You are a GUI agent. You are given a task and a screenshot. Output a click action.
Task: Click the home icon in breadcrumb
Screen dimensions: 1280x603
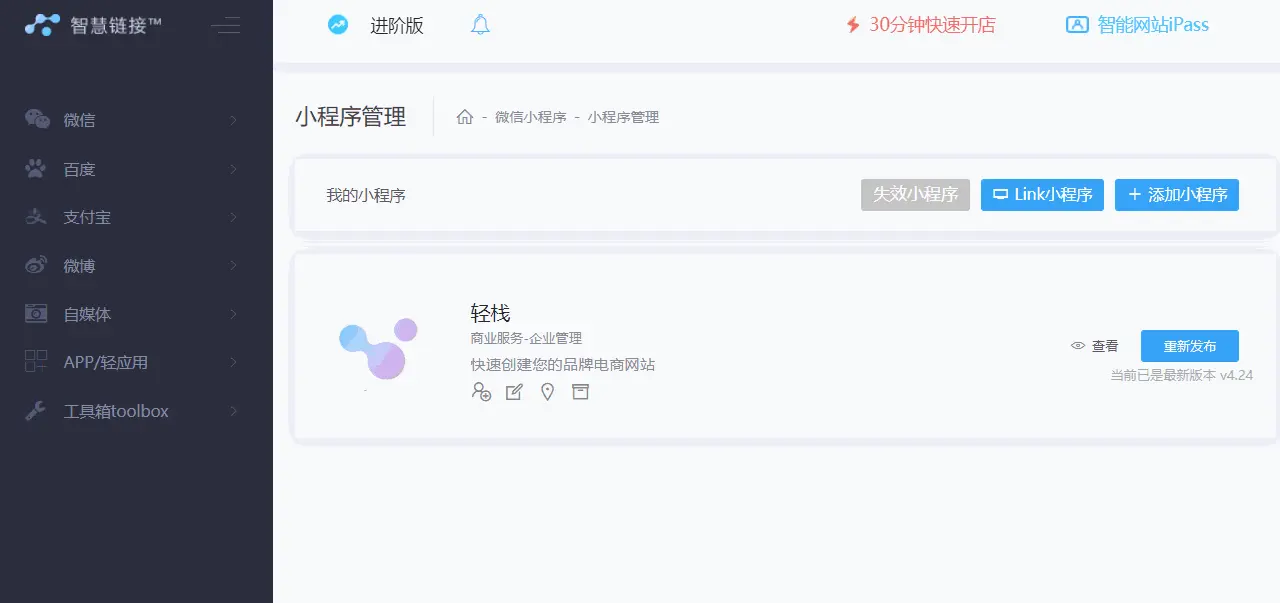click(x=464, y=117)
